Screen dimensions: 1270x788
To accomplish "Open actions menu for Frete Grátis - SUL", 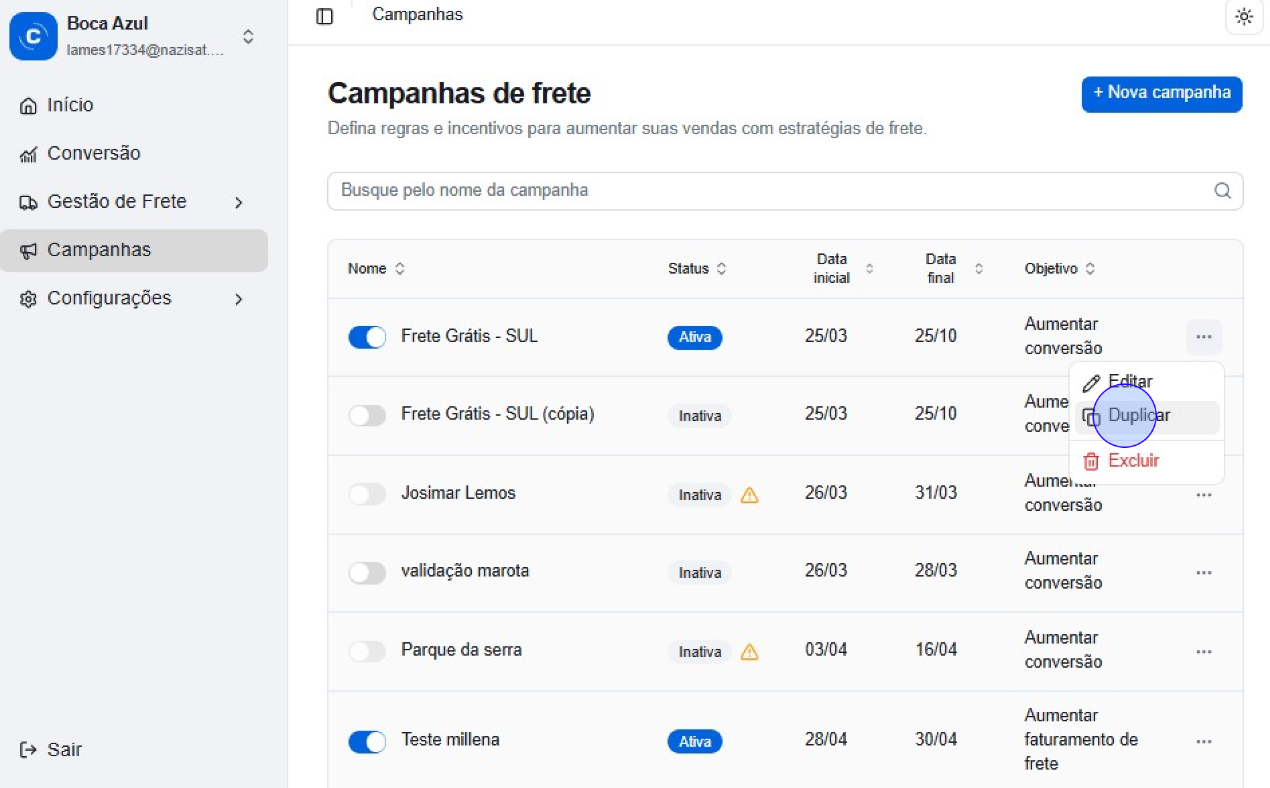I will 1204,337.
